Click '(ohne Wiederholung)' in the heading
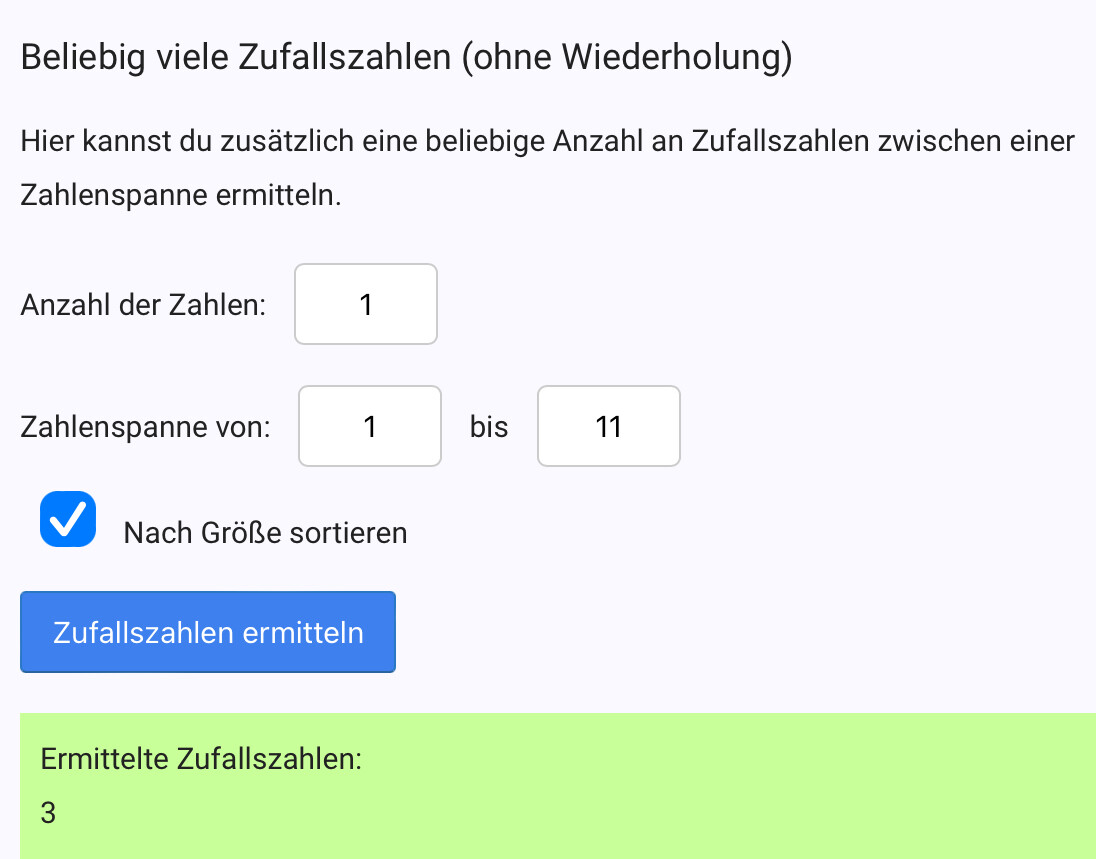 [x=627, y=57]
